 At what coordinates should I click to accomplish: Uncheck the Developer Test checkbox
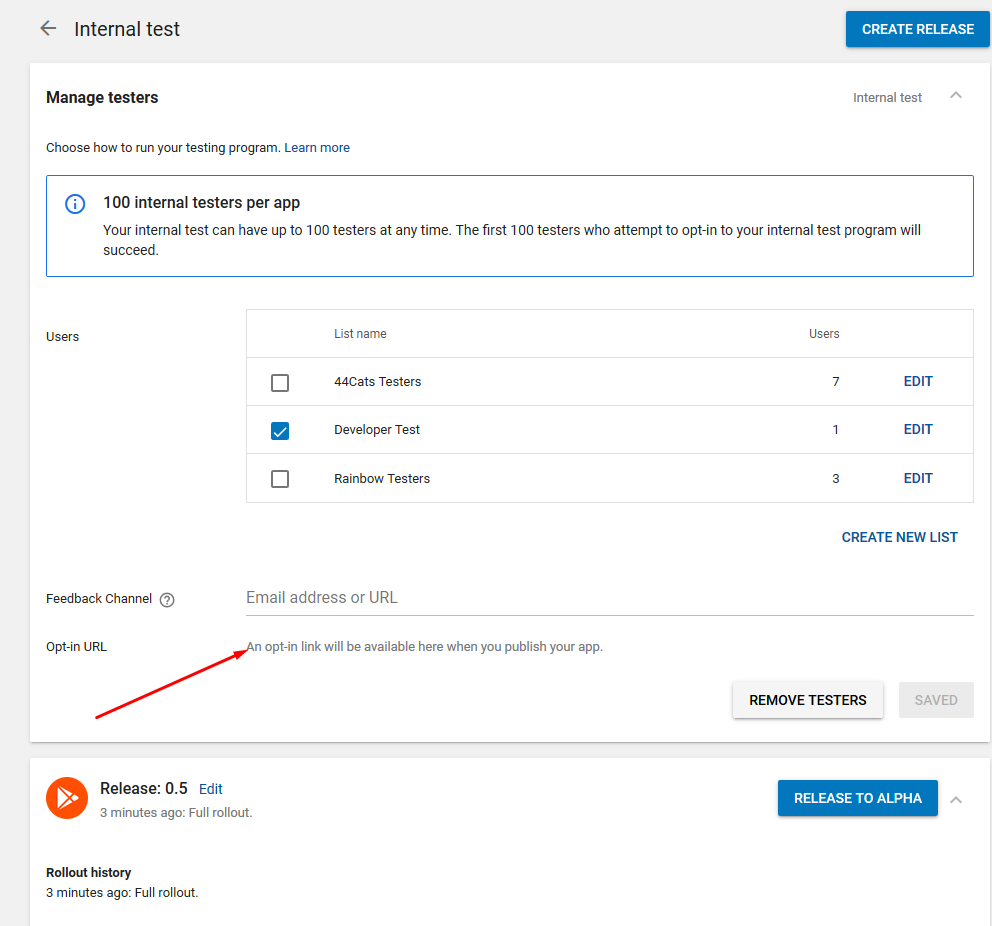(280, 431)
